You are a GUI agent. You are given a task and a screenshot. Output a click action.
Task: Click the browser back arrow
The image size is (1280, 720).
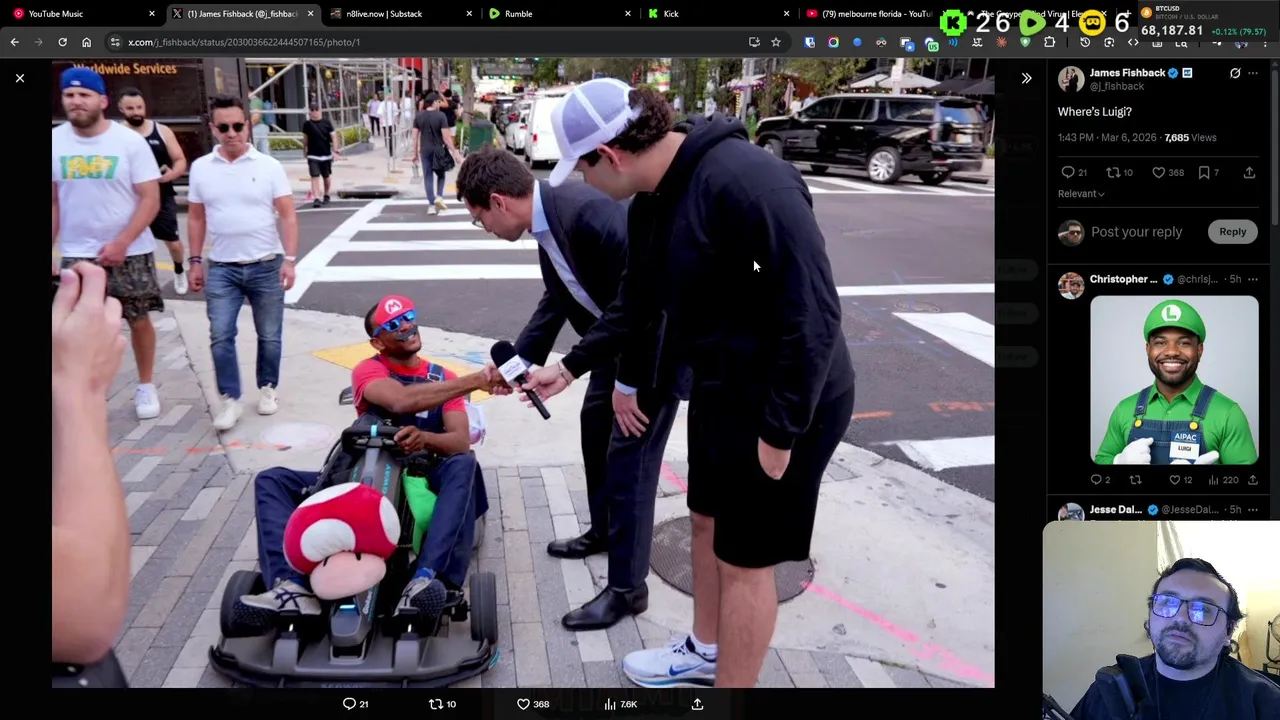(x=14, y=42)
